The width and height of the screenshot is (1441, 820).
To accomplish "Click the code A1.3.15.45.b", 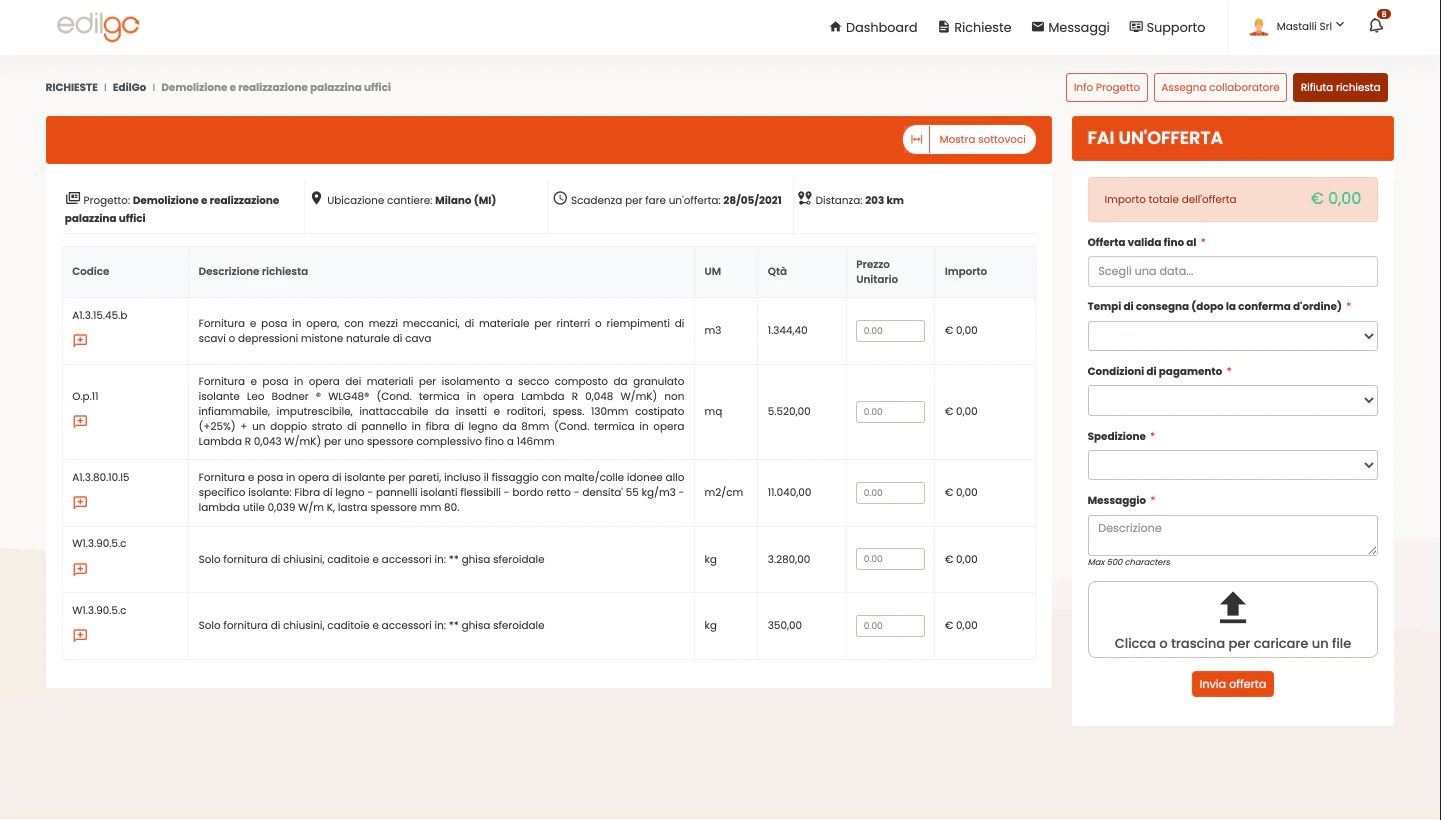I will pos(100,315).
